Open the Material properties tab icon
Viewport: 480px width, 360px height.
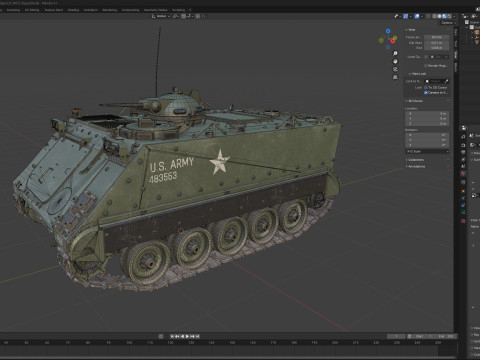point(463,221)
